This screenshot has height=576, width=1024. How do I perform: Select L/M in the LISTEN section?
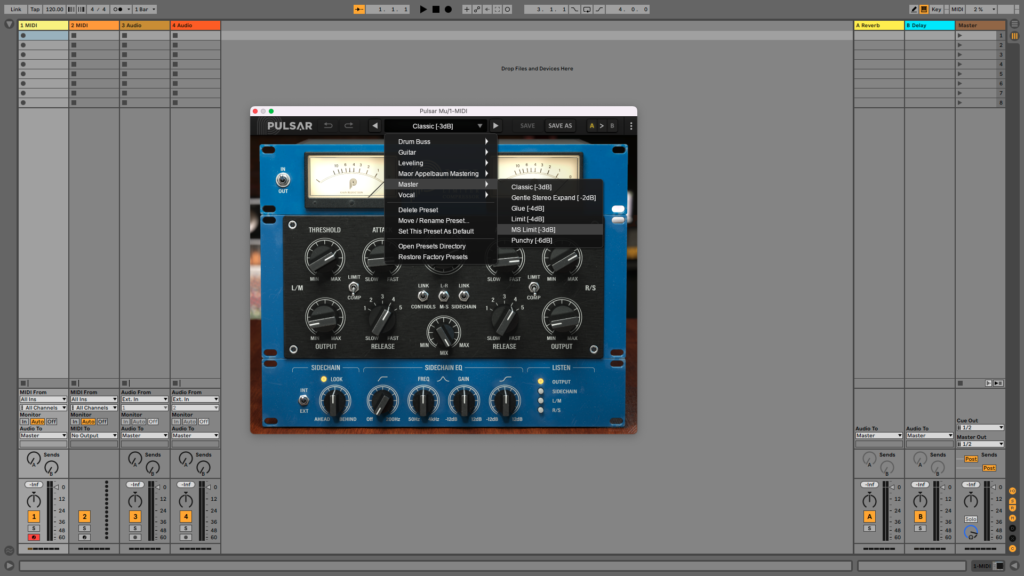tap(541, 401)
